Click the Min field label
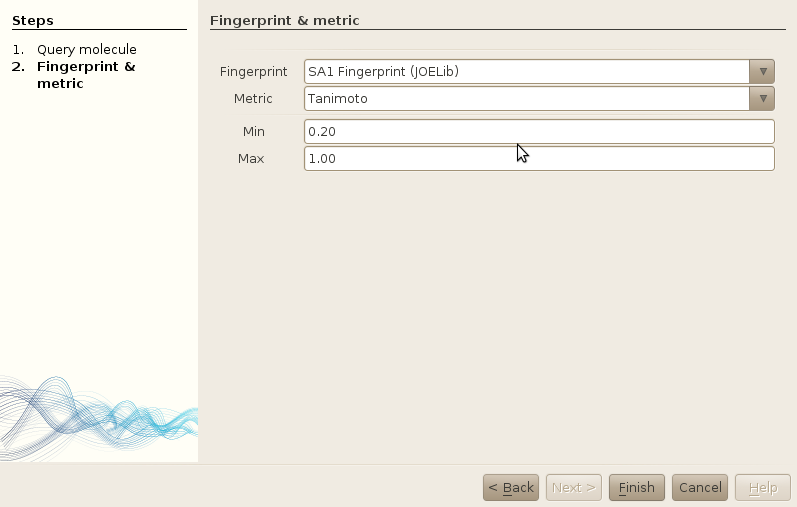 tap(253, 132)
